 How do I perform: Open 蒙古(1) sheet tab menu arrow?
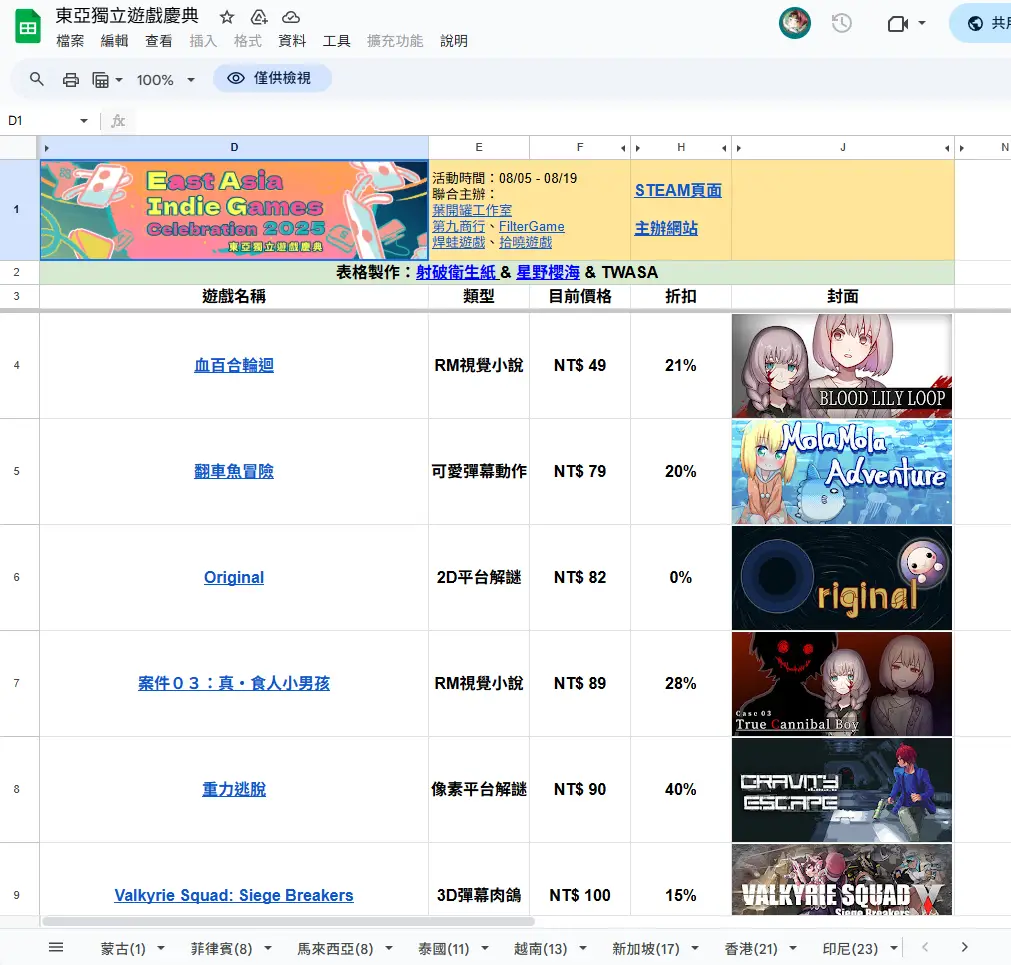point(161,948)
